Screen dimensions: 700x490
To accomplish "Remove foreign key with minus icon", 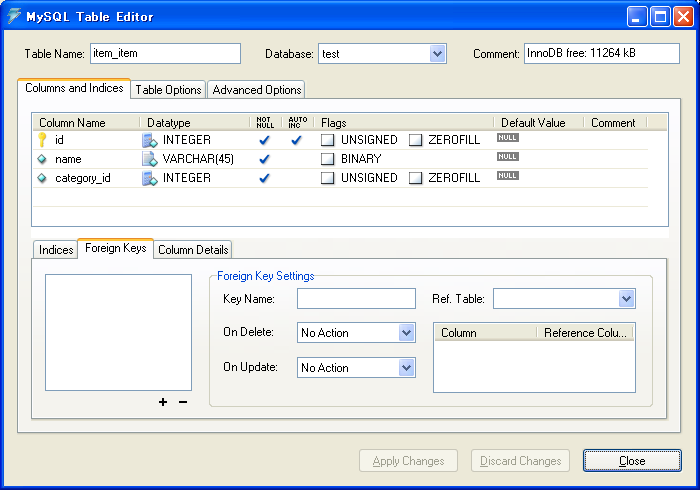I will [183, 402].
